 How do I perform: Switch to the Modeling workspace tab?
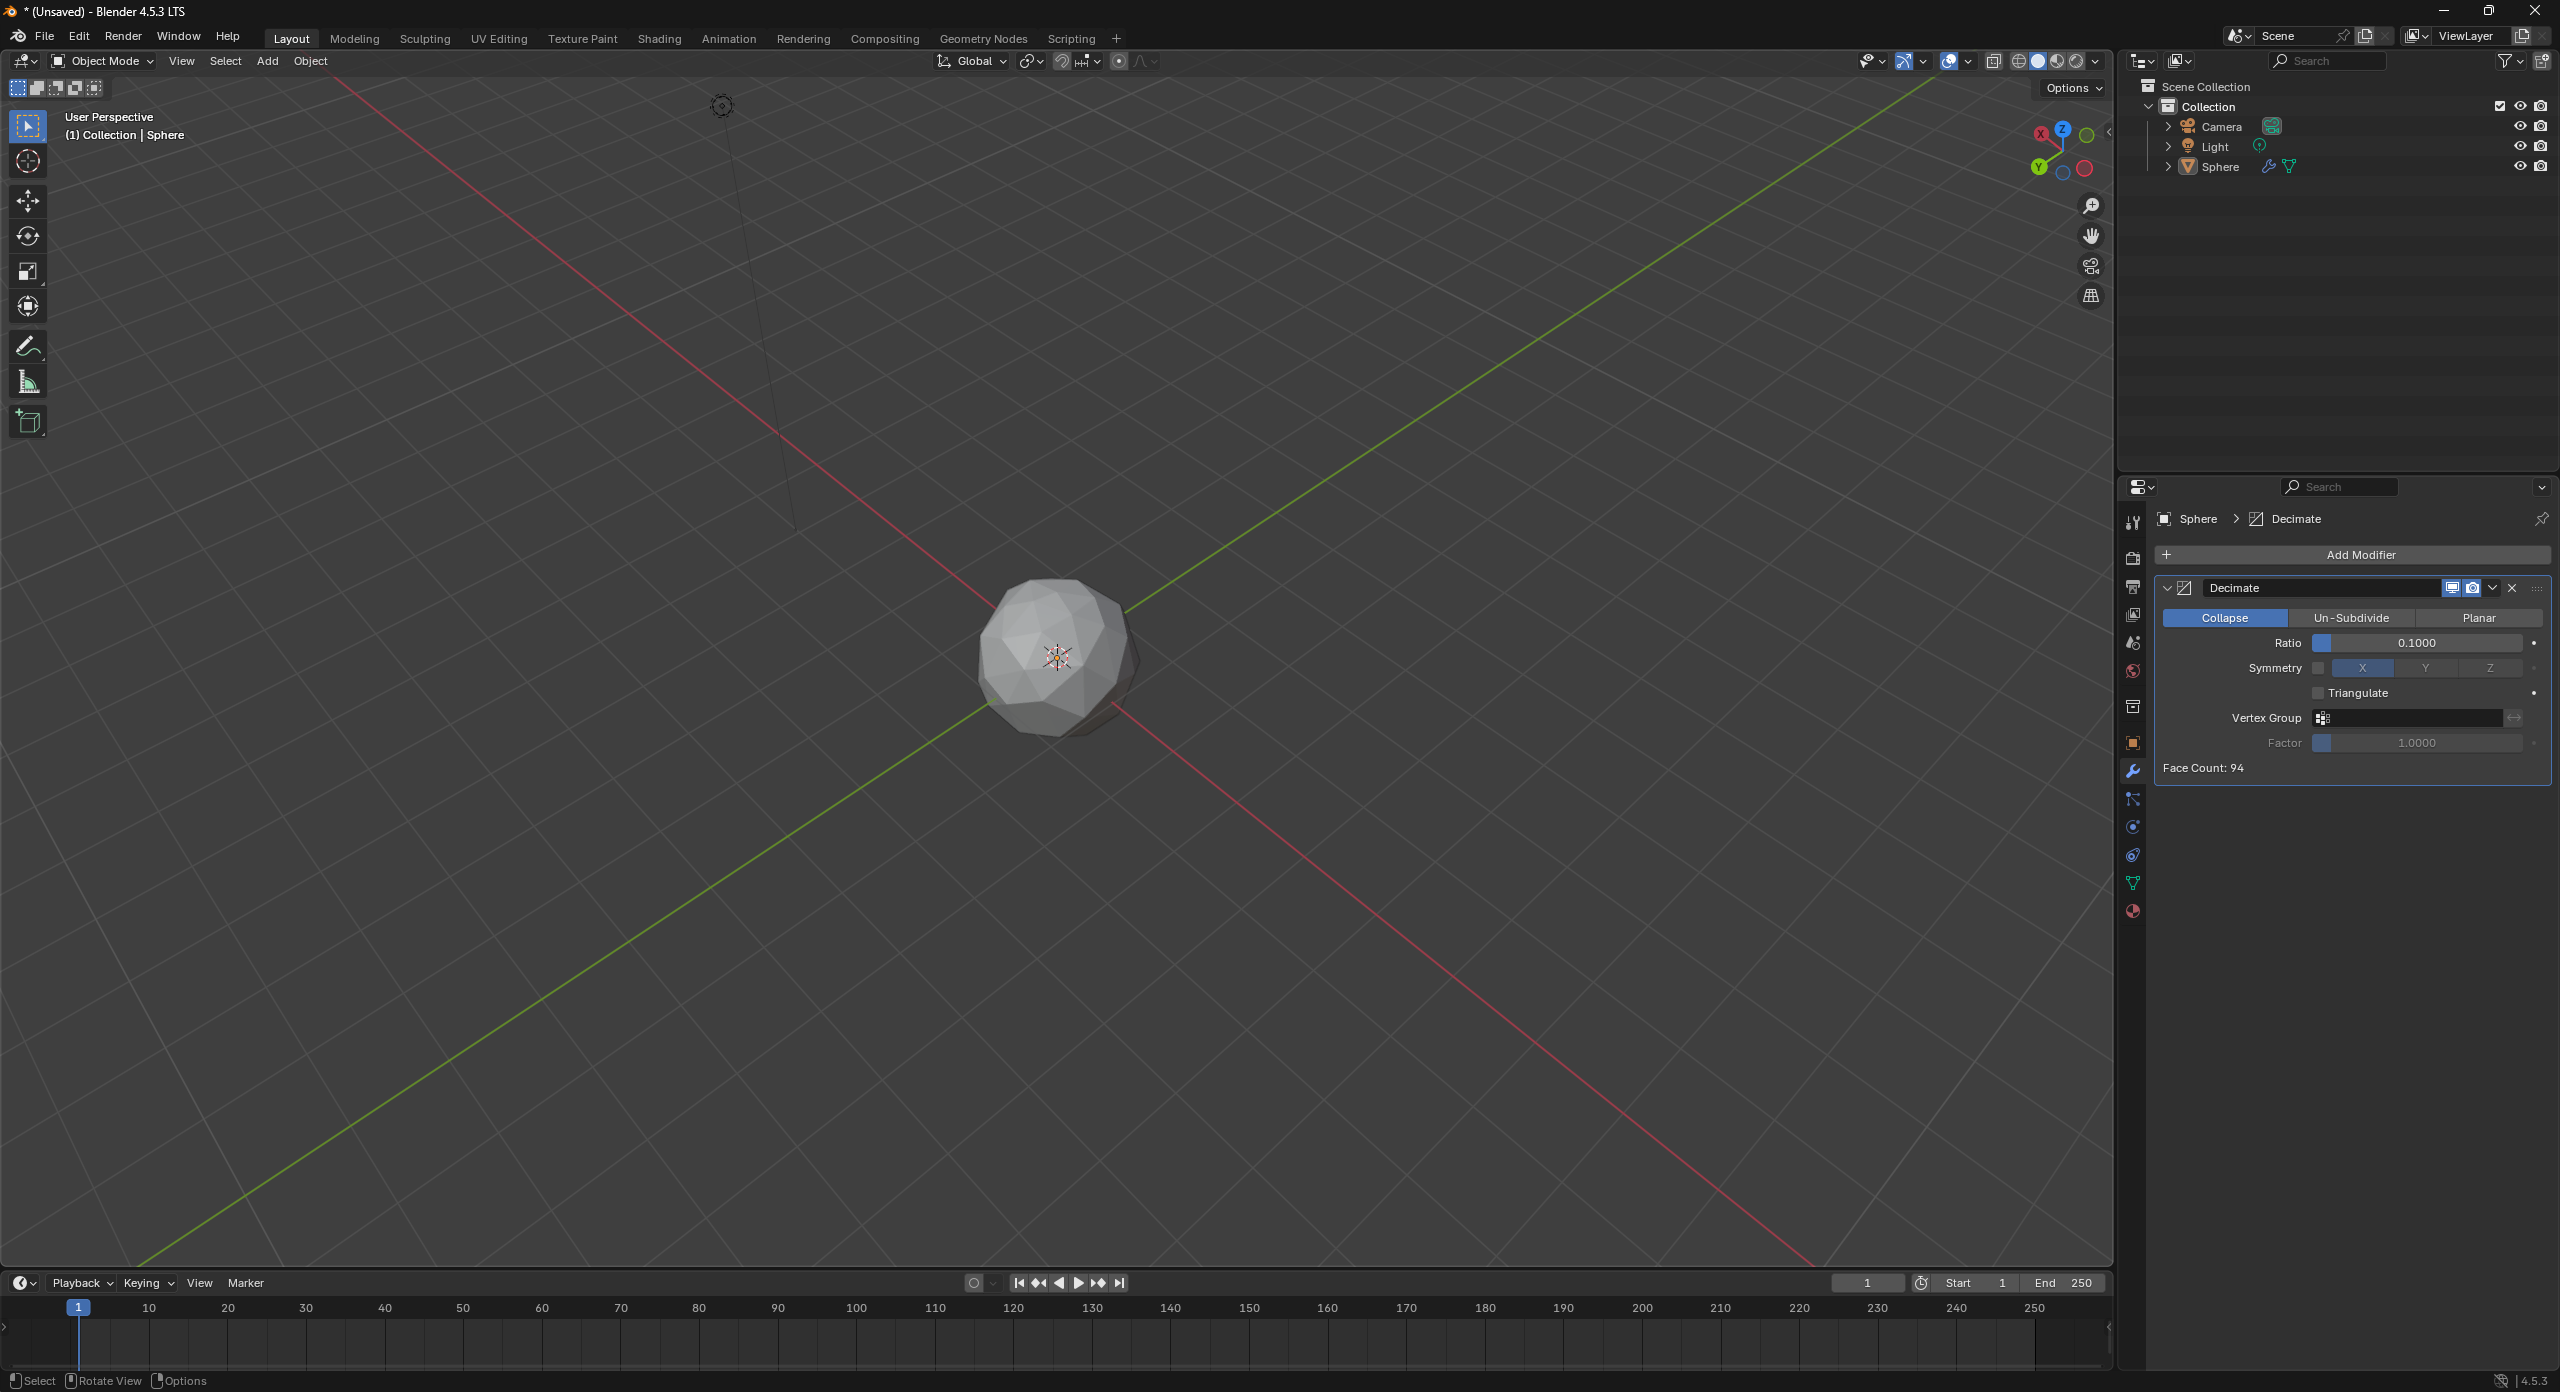[x=354, y=39]
